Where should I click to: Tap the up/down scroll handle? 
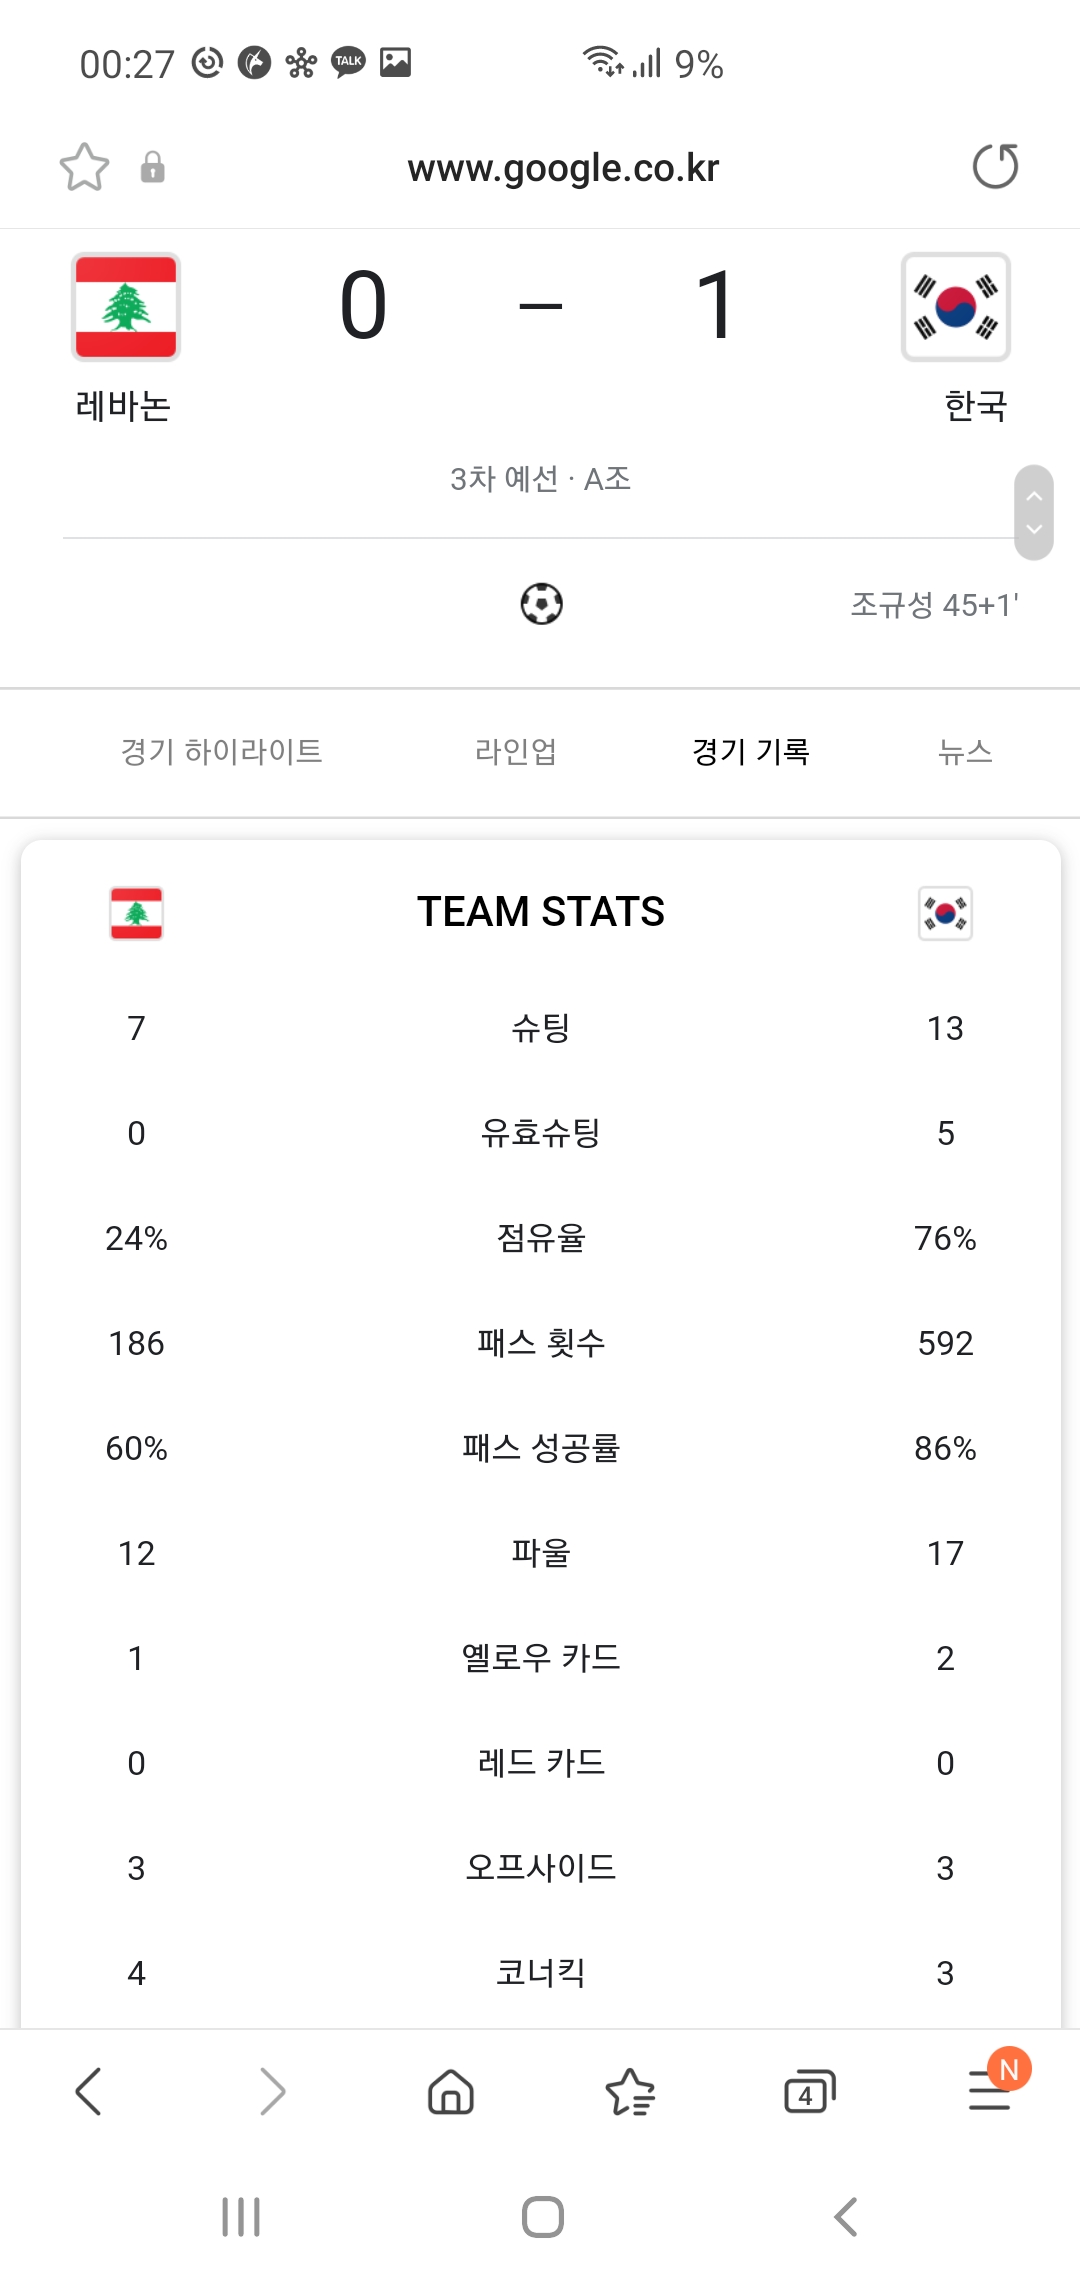coord(1034,513)
